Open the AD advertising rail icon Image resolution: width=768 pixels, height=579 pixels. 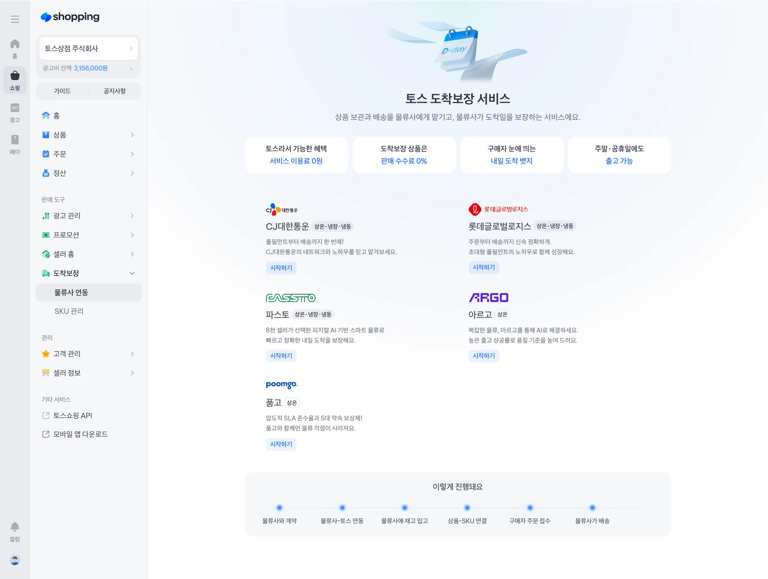(x=15, y=112)
